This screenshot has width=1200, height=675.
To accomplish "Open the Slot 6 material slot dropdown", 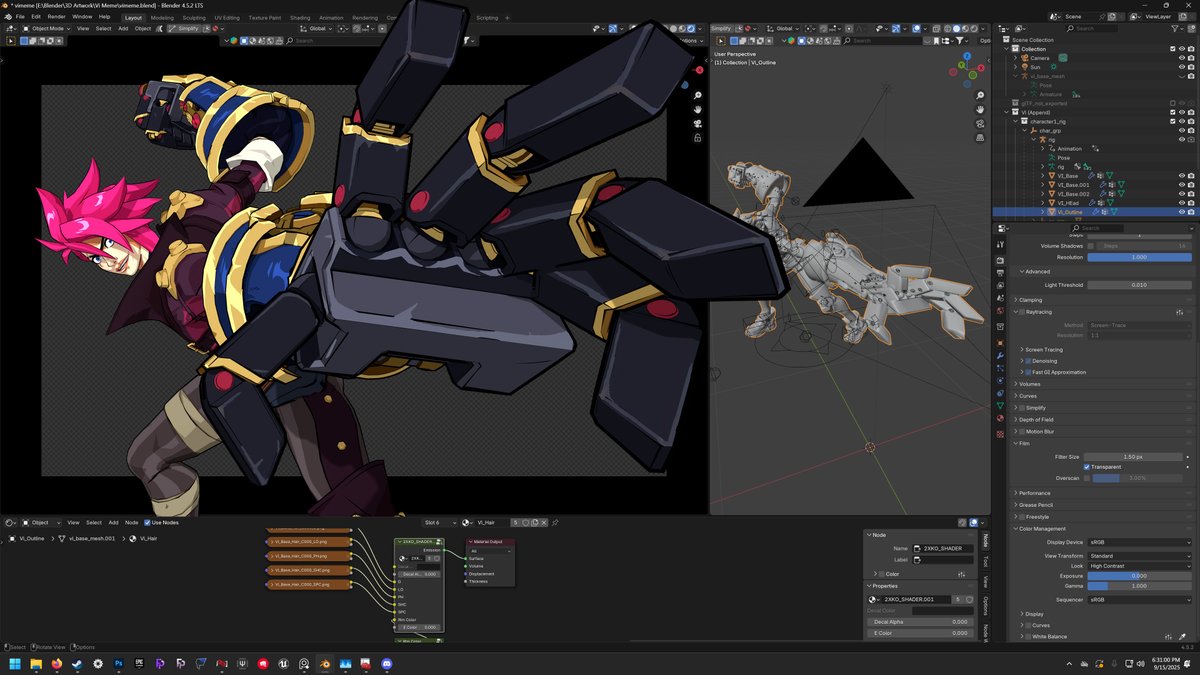I will coord(440,522).
